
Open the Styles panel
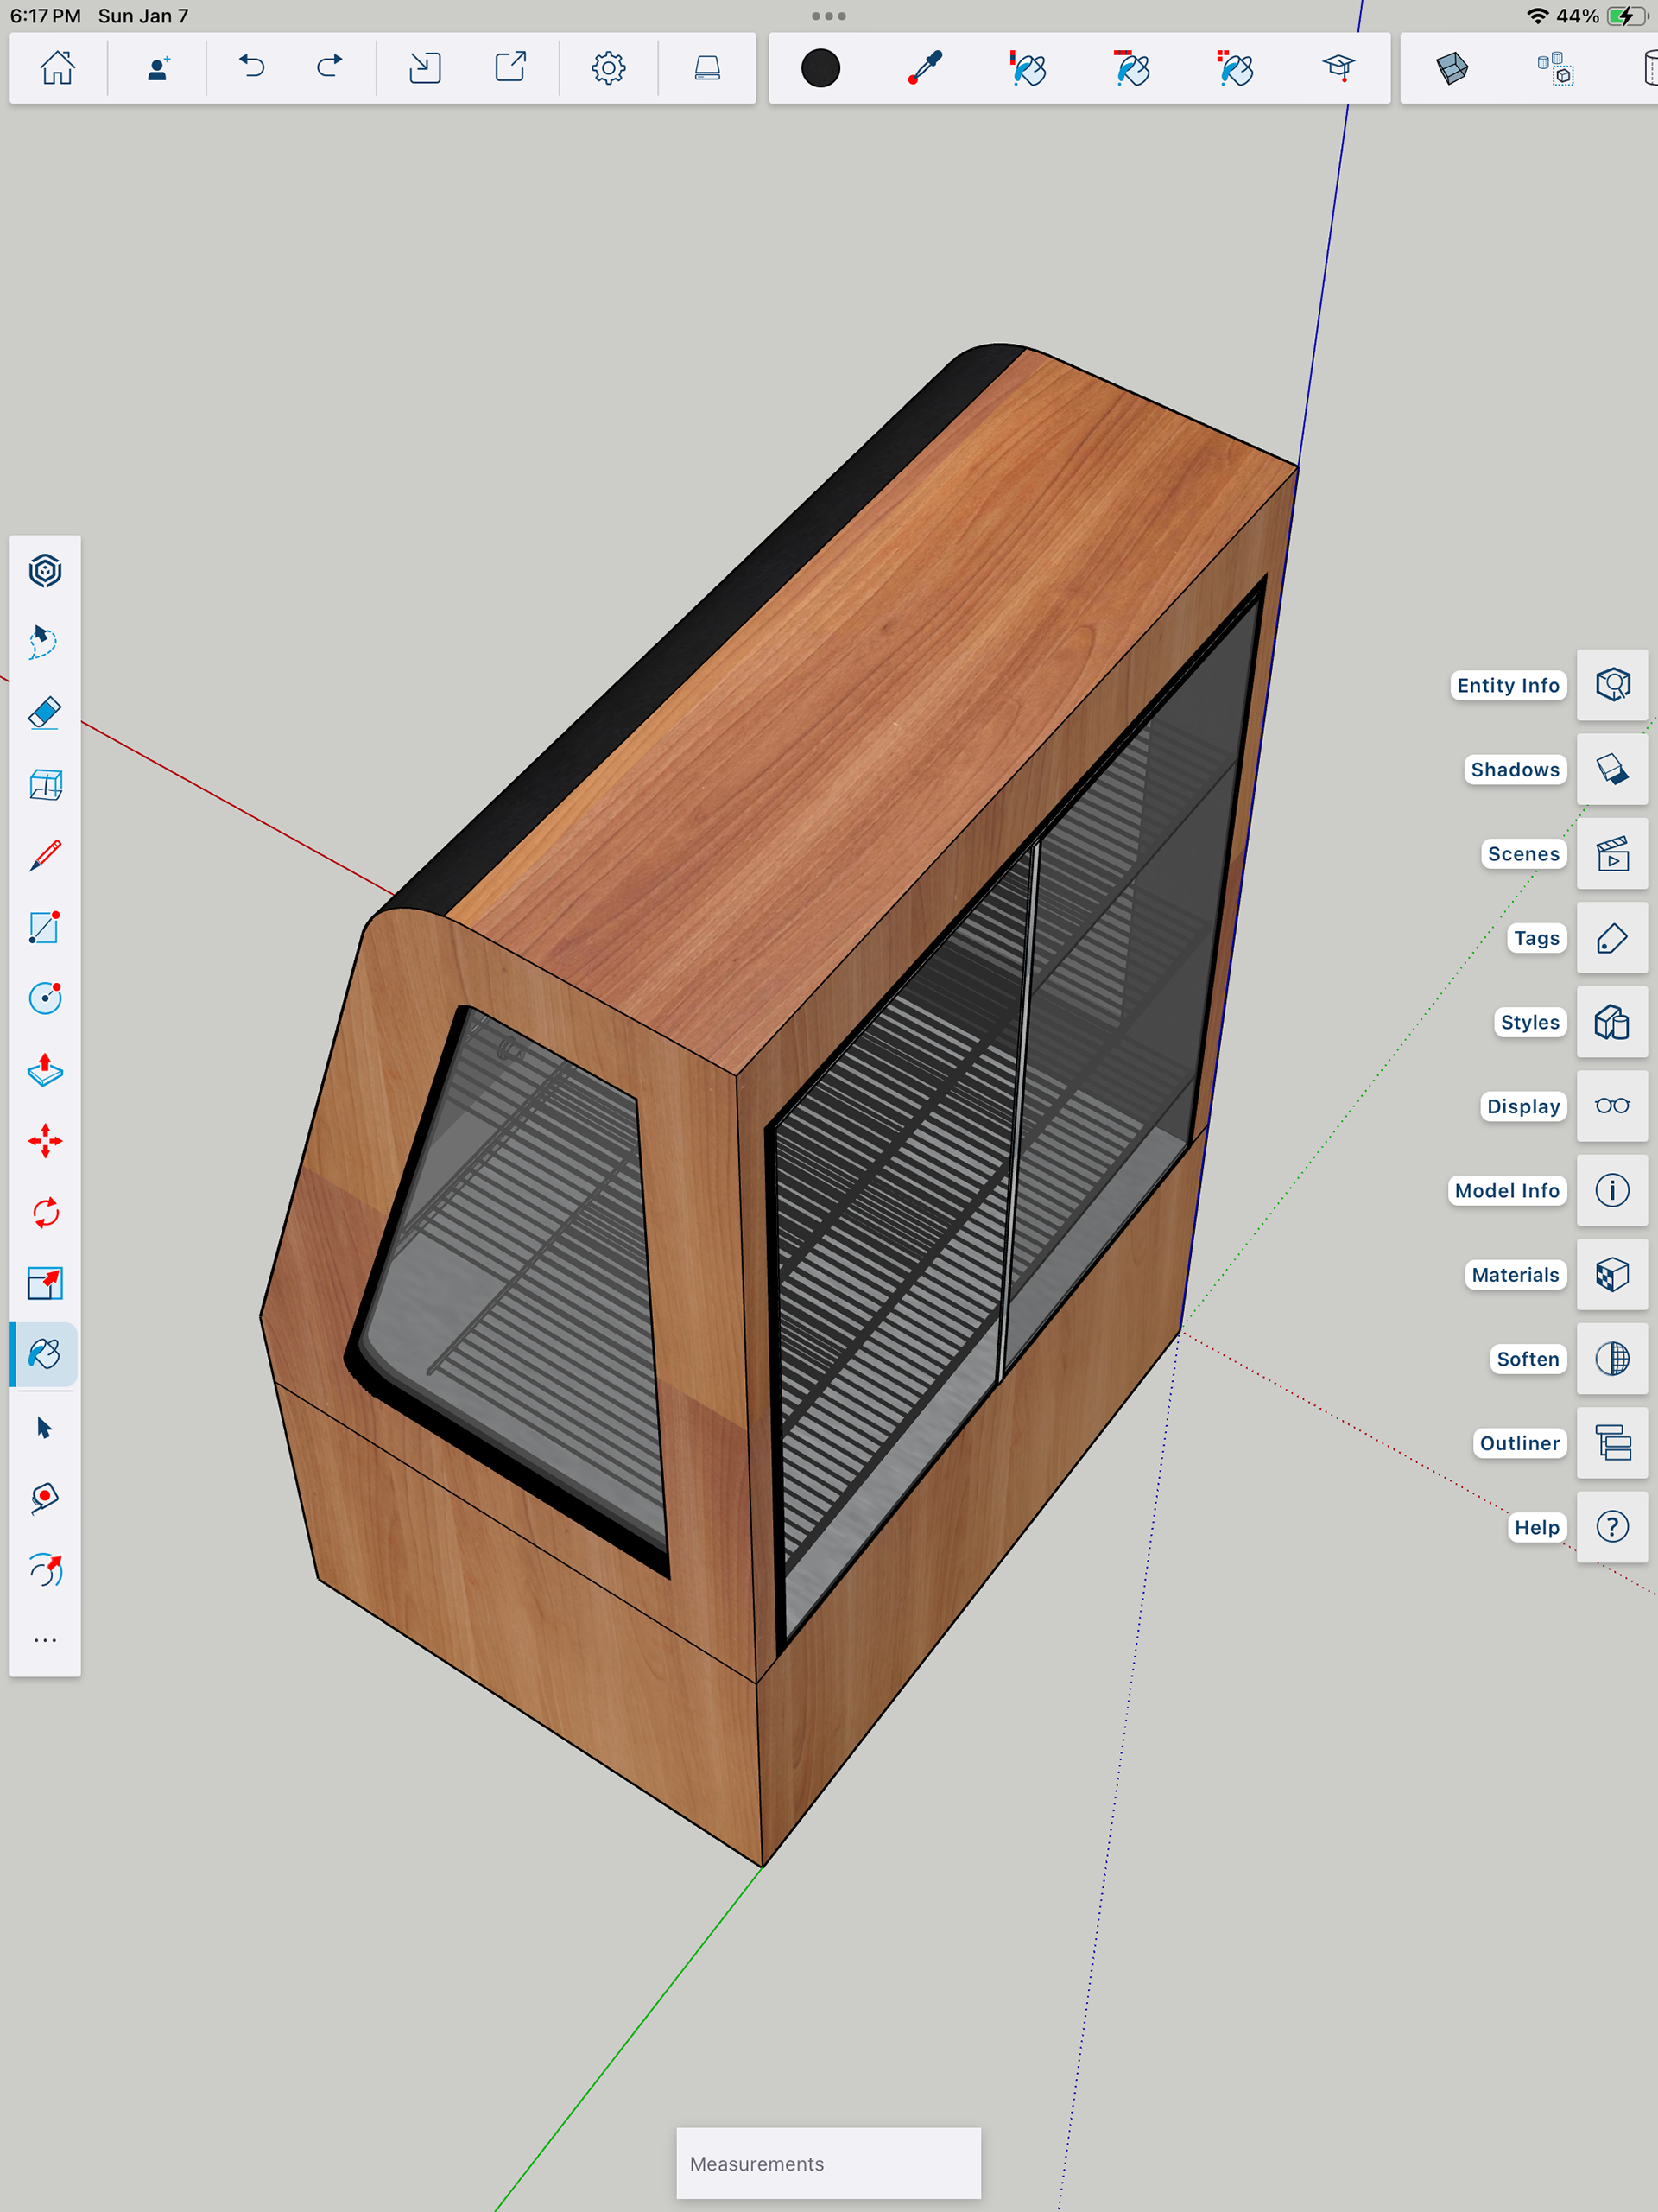[1612, 1022]
